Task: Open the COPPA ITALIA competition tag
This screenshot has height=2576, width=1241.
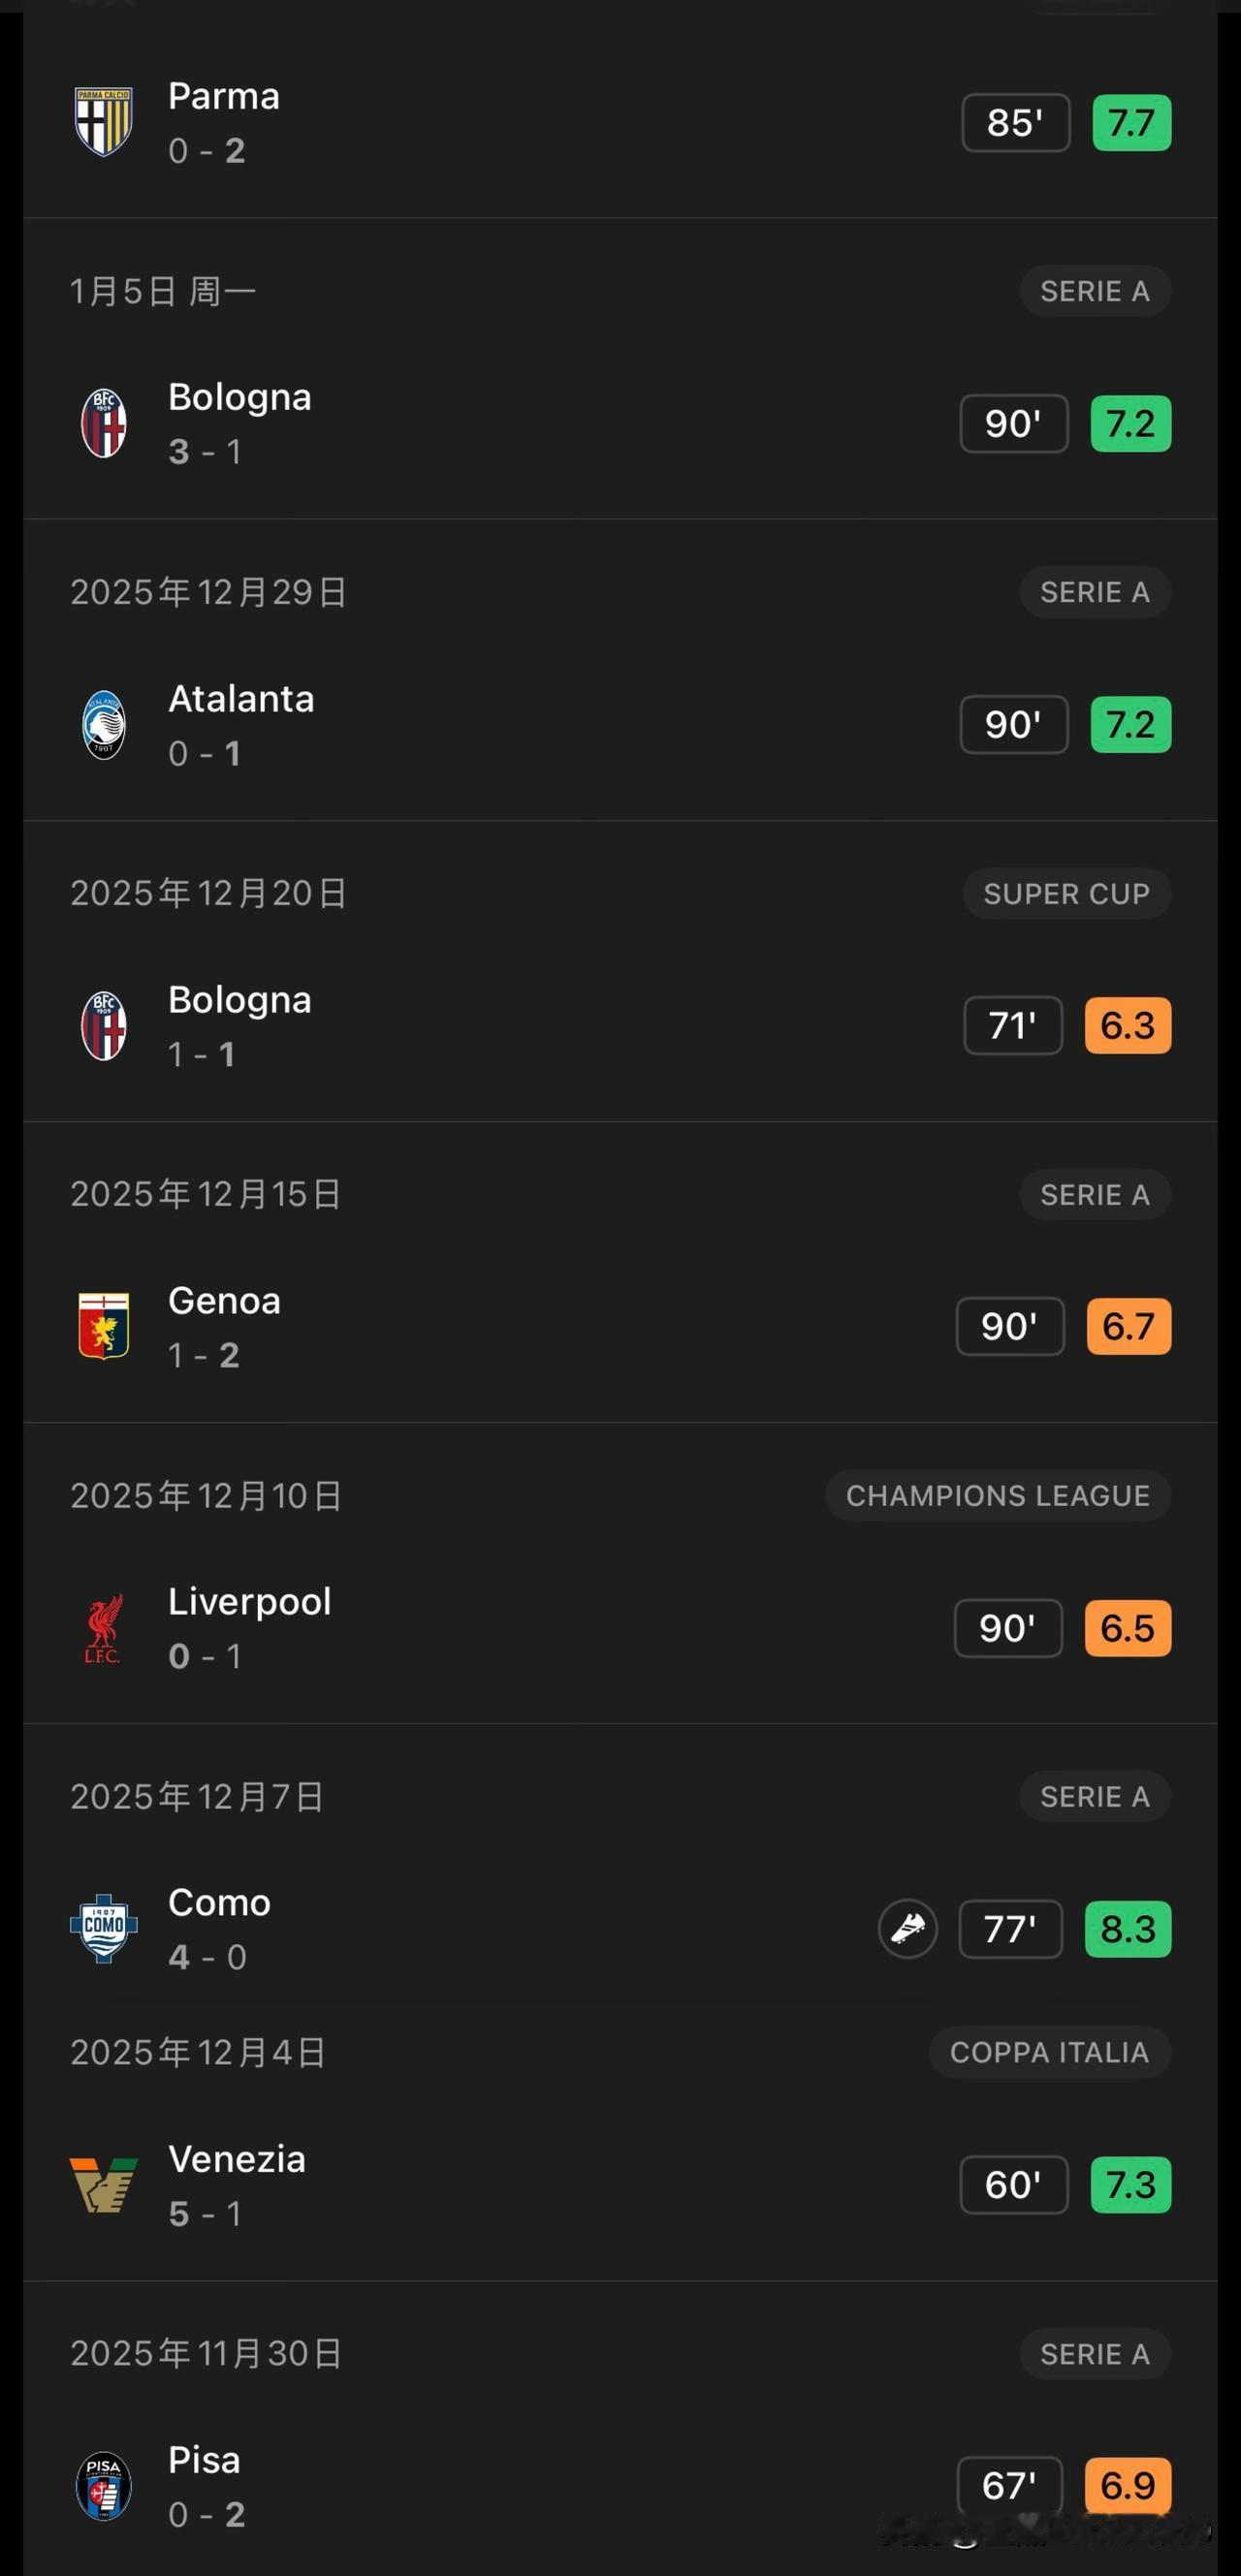Action: click(x=1050, y=2052)
